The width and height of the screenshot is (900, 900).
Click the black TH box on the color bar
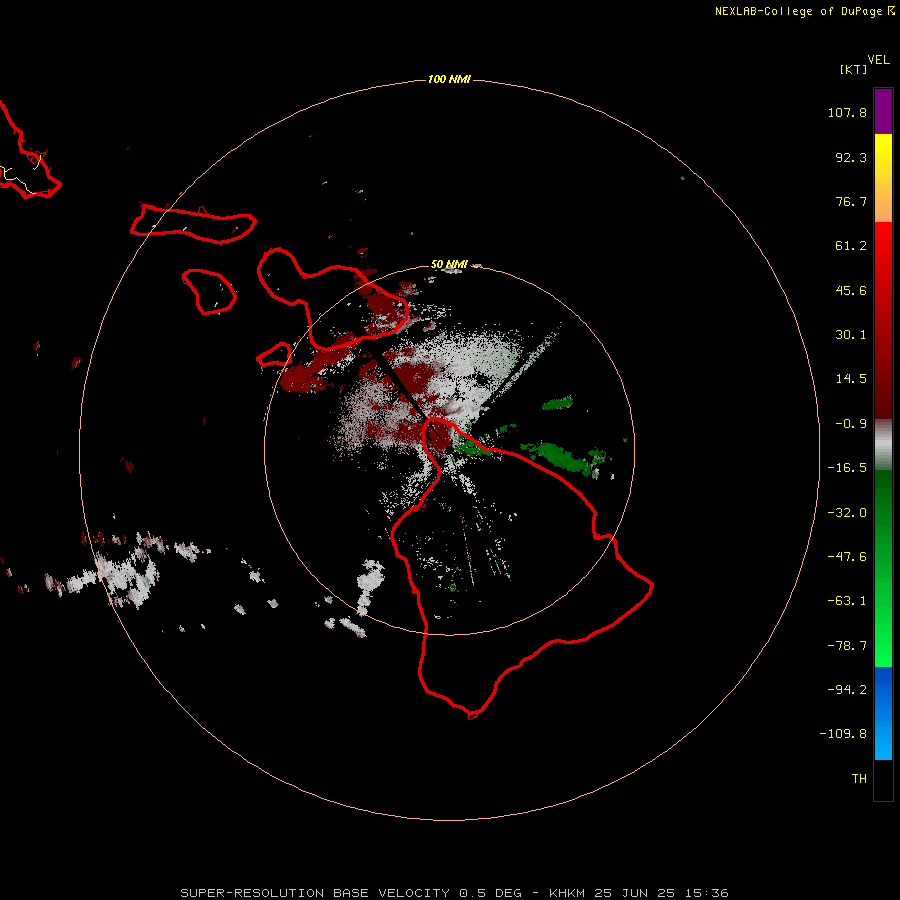(883, 780)
